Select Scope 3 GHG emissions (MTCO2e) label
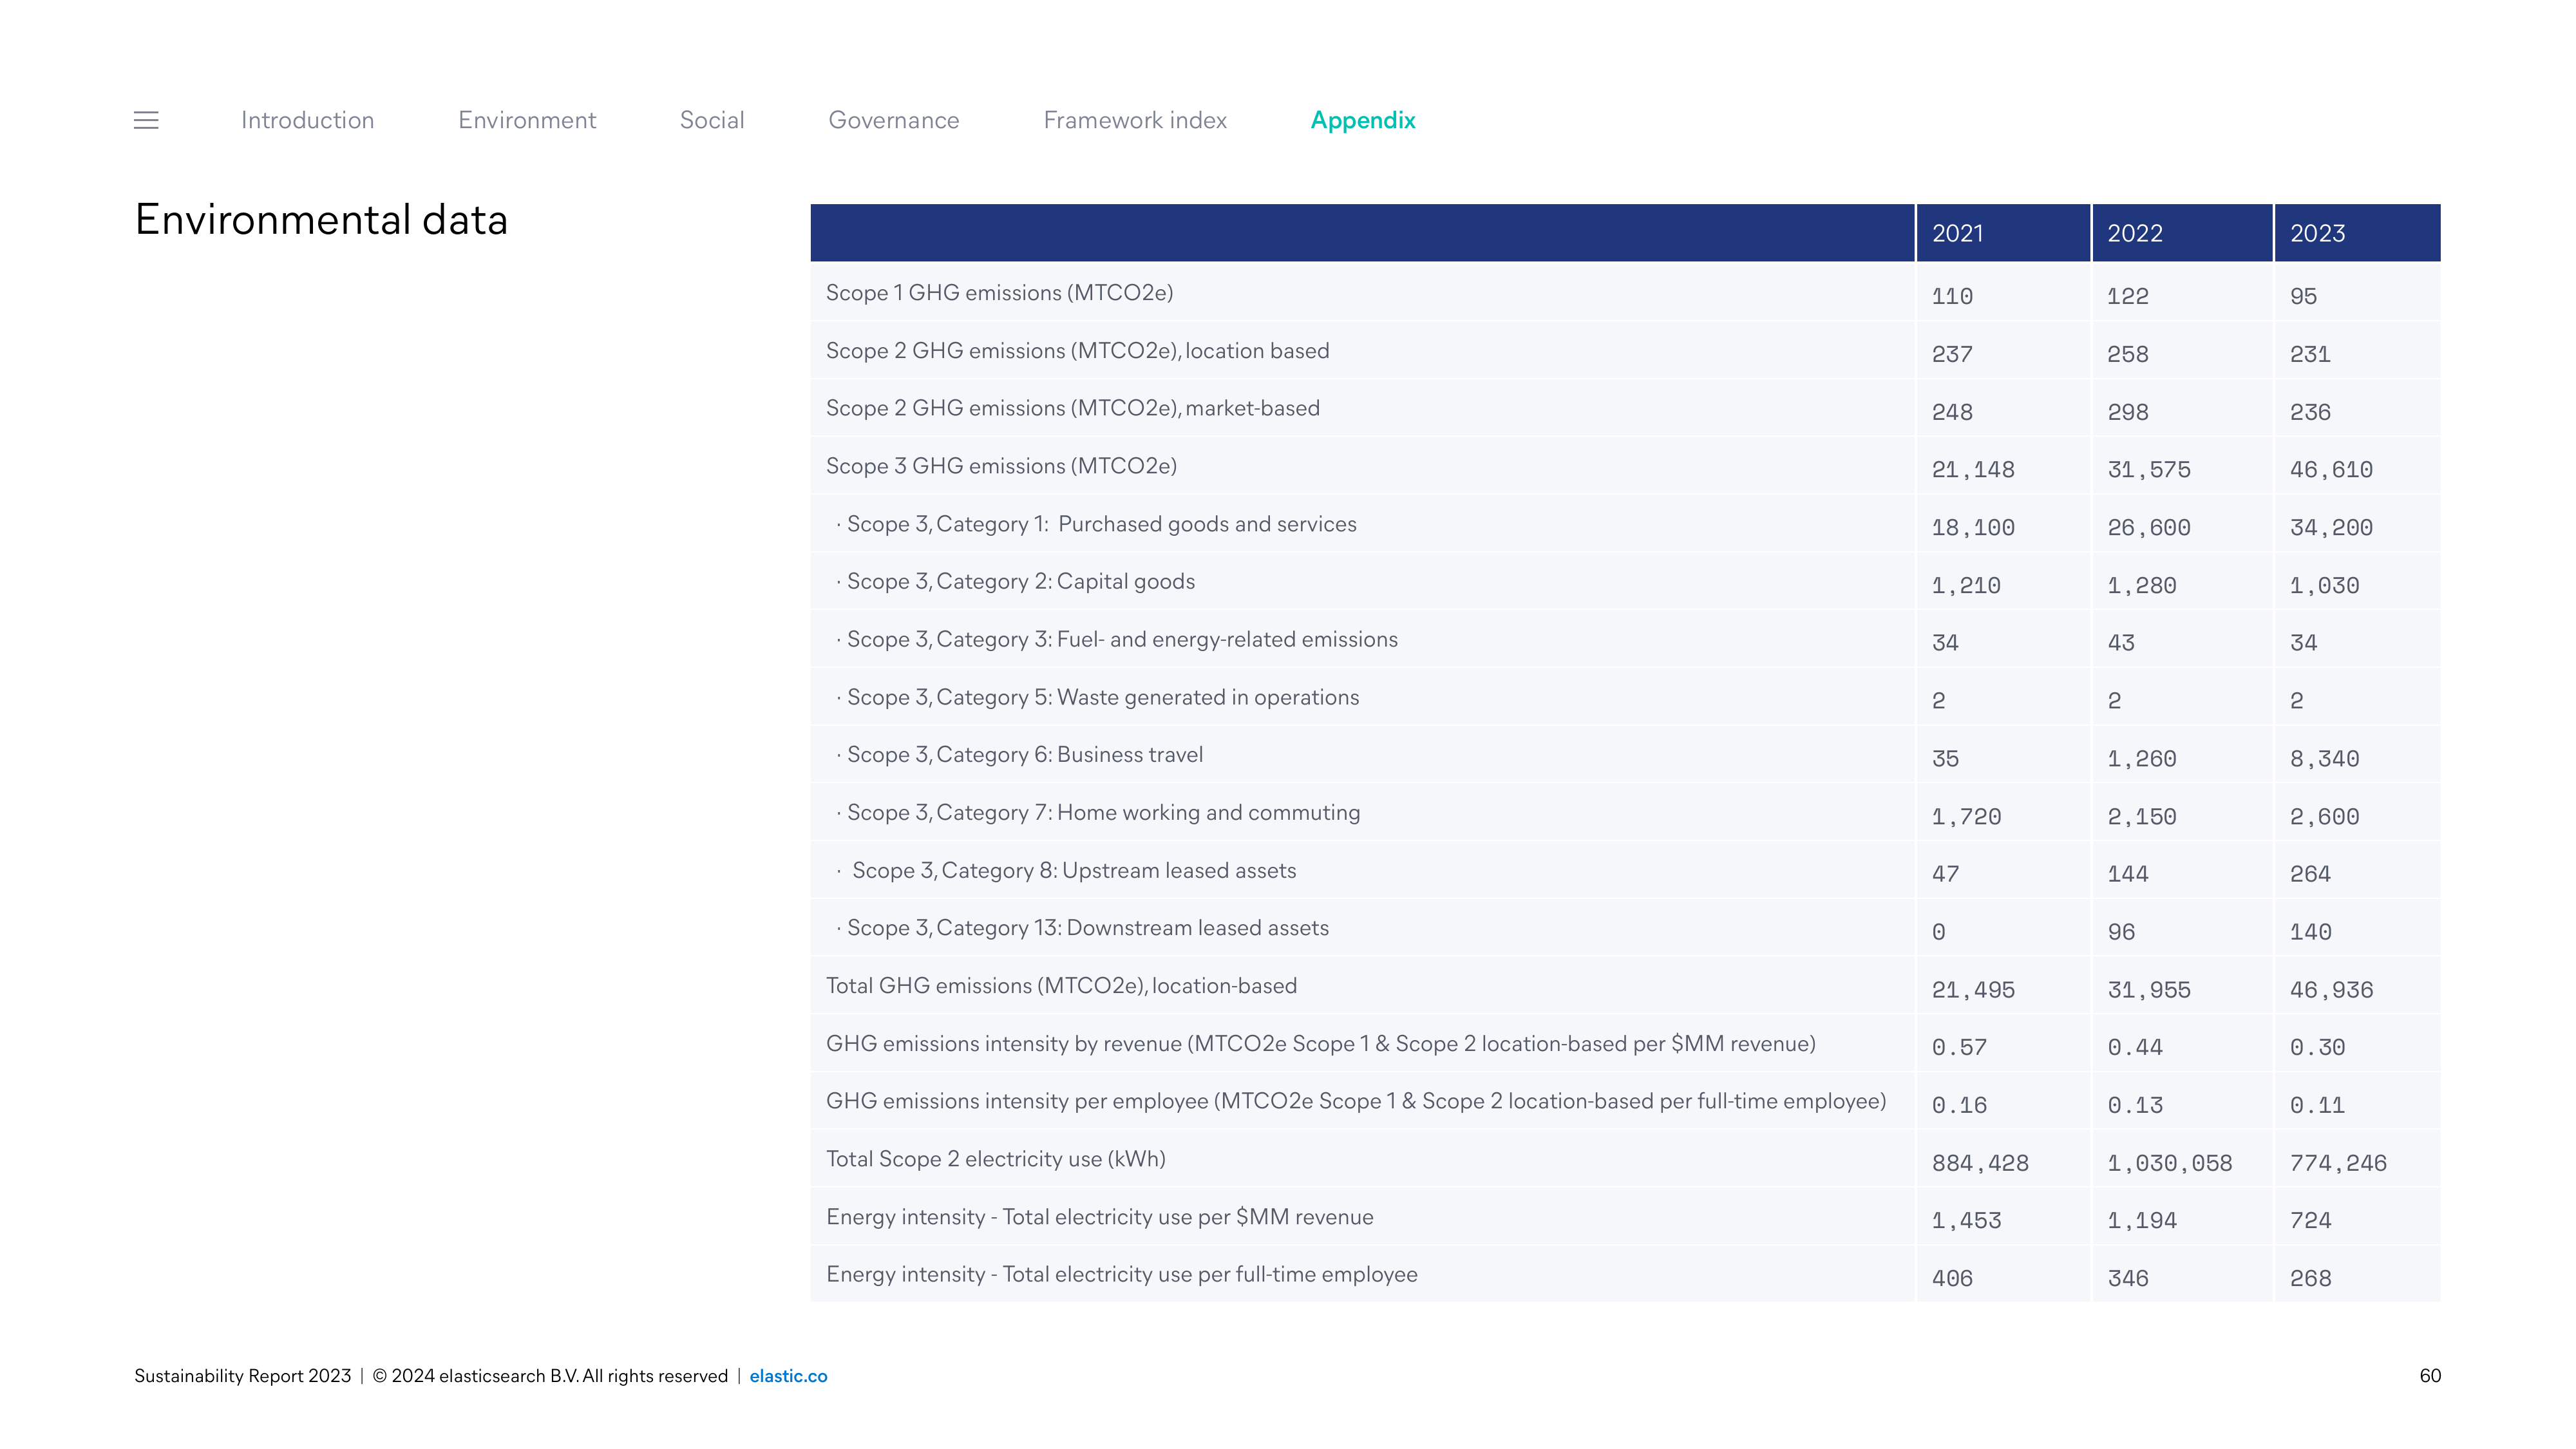This screenshot has height=1449, width=2576. tap(1001, 466)
